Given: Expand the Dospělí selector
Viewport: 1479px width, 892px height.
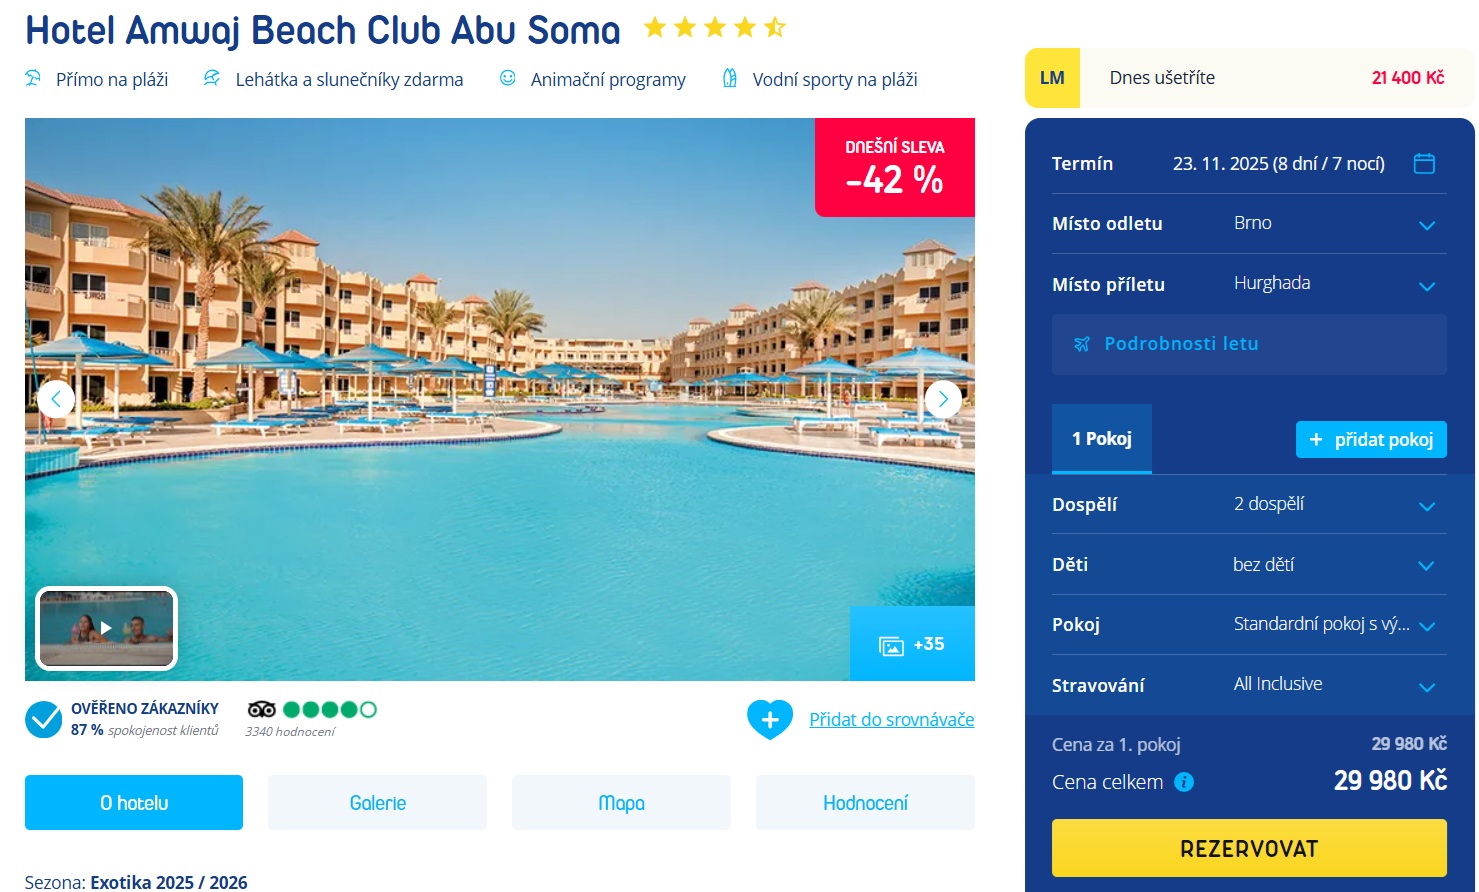Looking at the screenshot, I should [x=1249, y=504].
